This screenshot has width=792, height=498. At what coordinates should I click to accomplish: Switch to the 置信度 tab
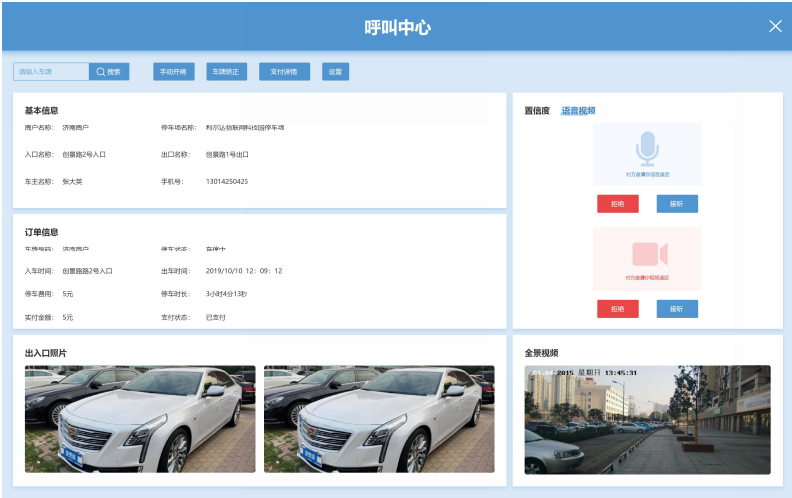[537, 111]
